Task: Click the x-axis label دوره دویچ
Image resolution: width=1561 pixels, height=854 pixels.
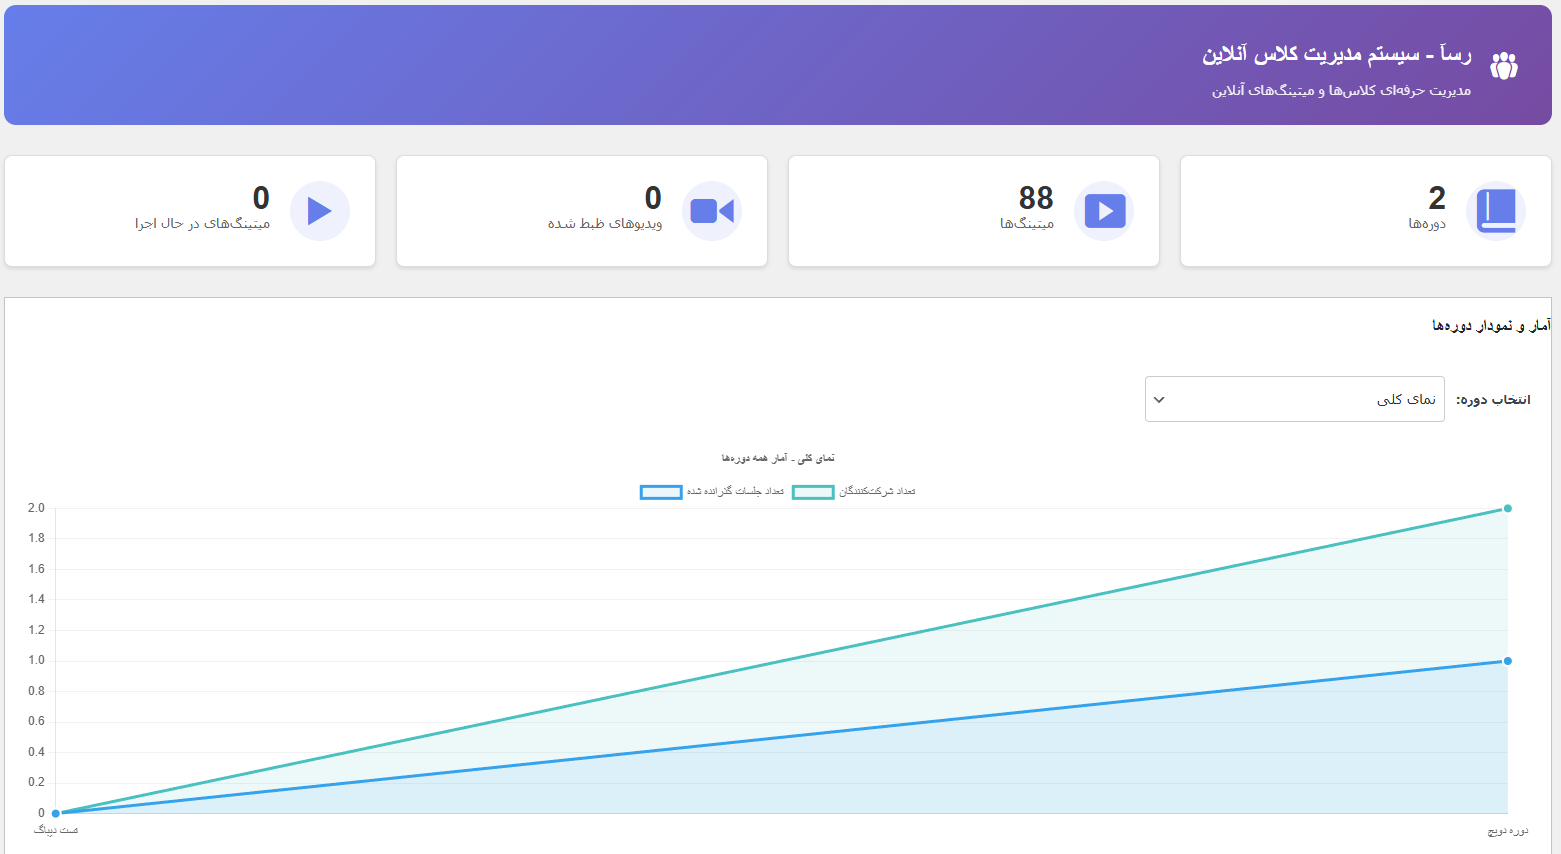Action: [x=1508, y=831]
